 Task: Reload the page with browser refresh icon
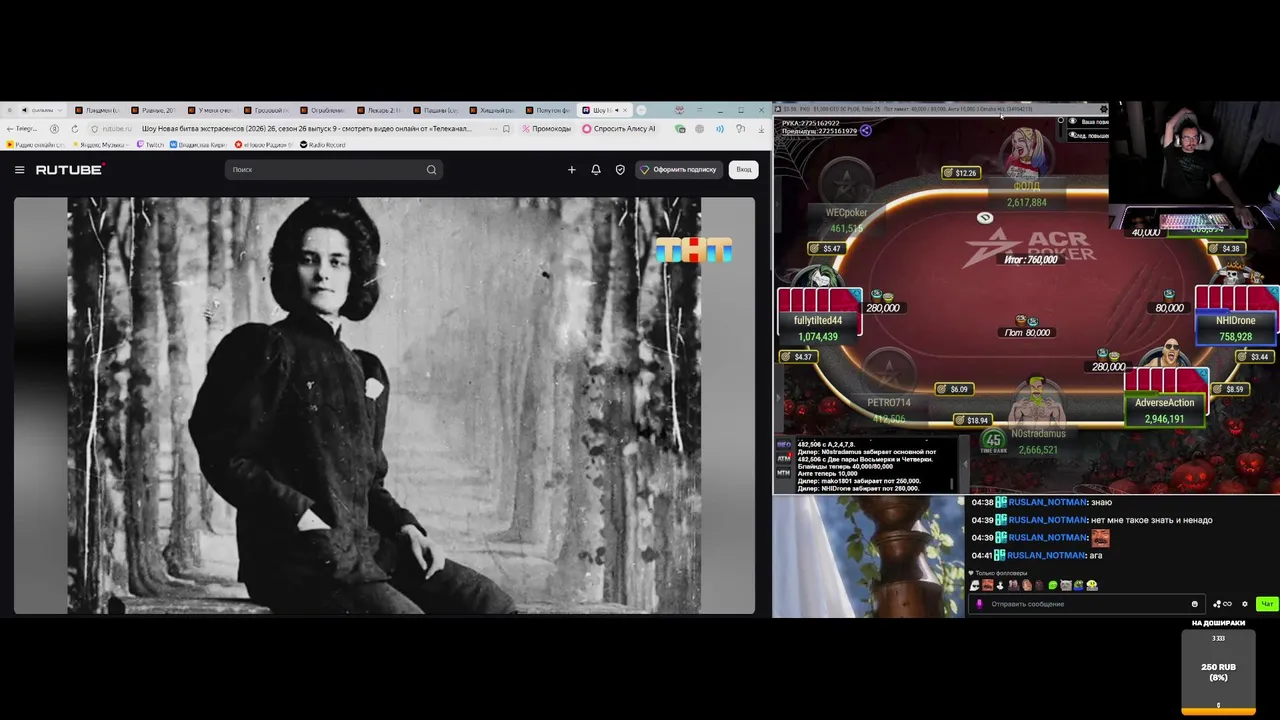pos(74,129)
